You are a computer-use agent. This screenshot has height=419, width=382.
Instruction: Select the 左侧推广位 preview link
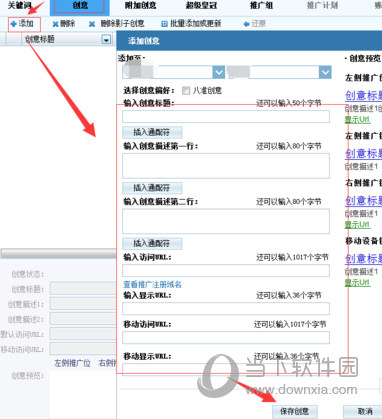click(73, 363)
